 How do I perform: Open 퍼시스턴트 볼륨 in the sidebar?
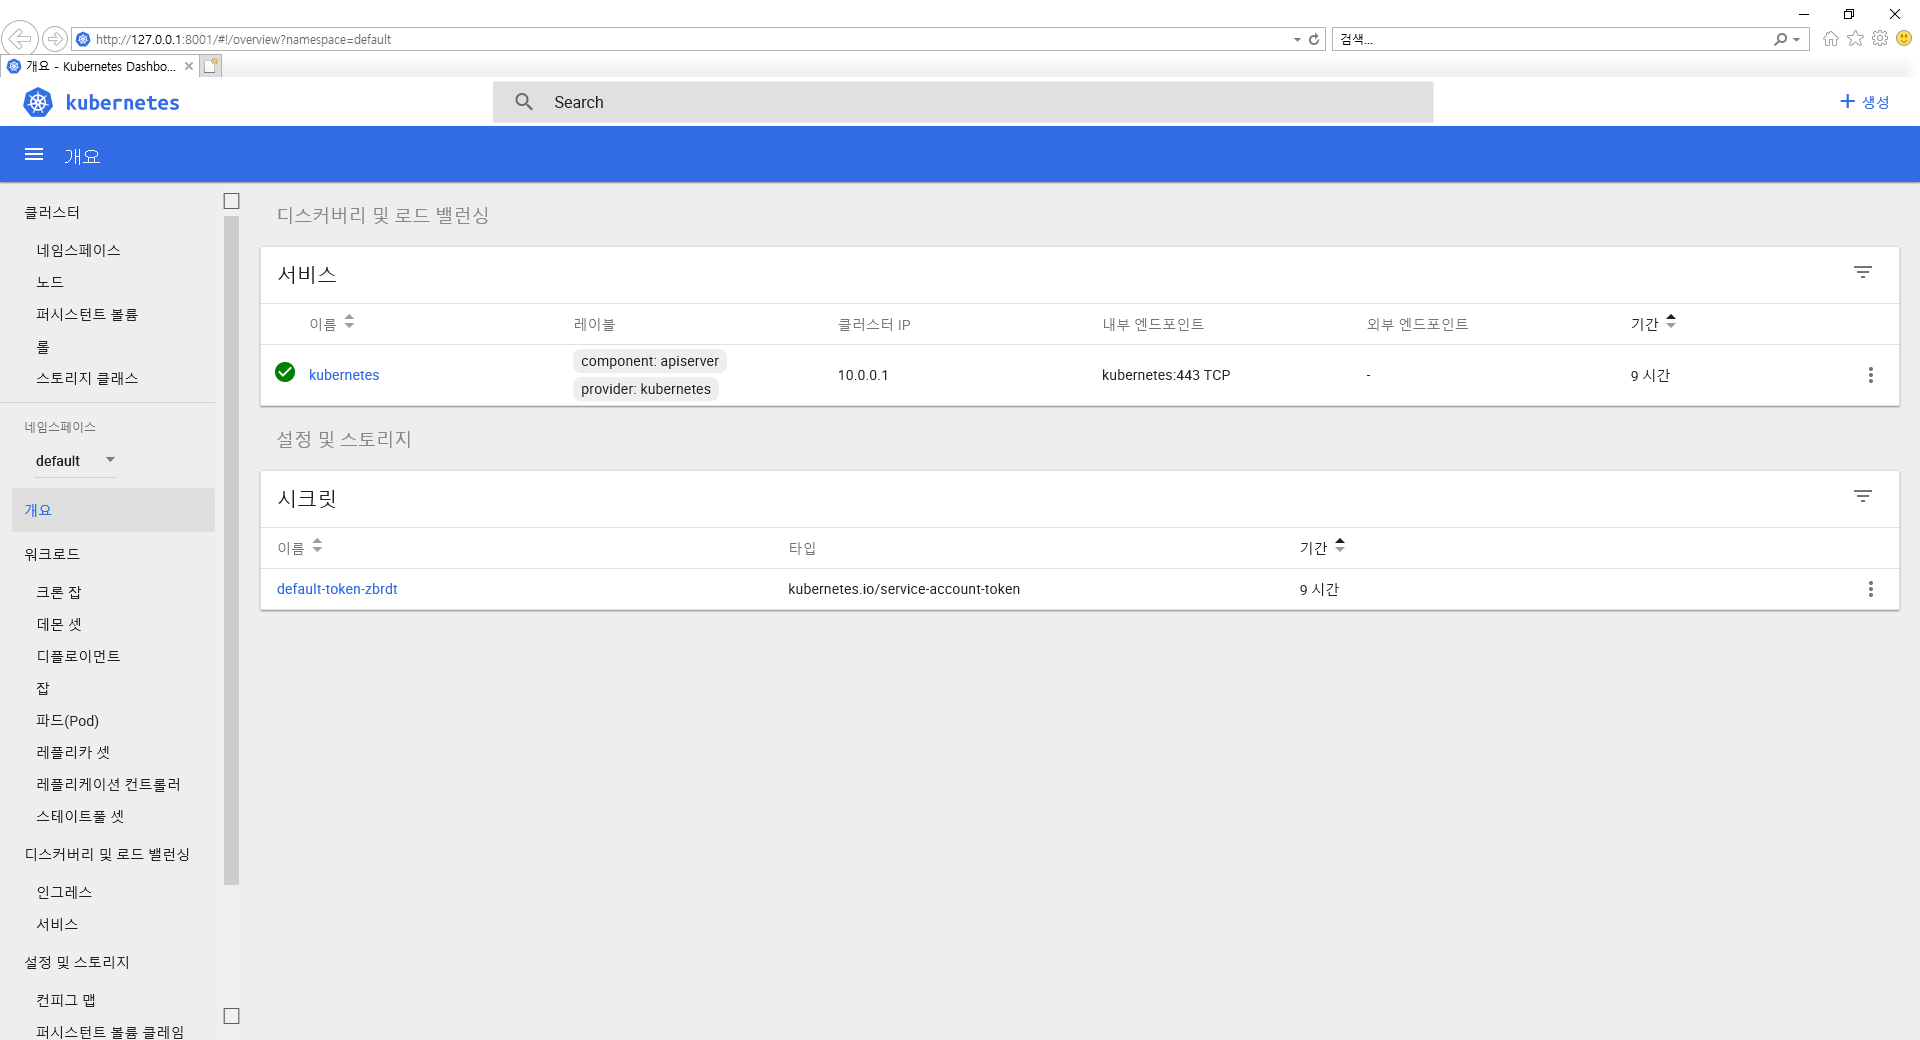tap(87, 314)
